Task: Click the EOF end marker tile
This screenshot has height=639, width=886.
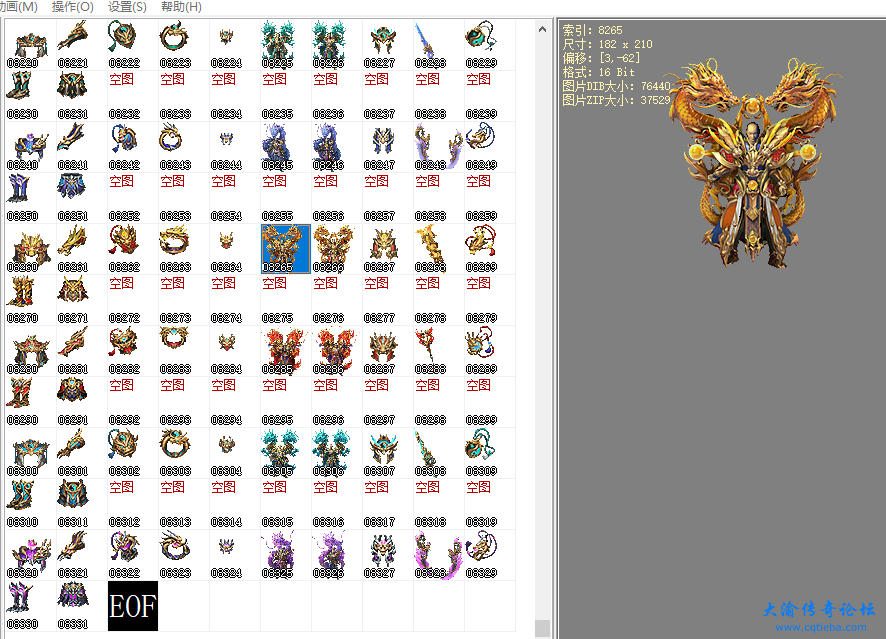Action: 133,606
